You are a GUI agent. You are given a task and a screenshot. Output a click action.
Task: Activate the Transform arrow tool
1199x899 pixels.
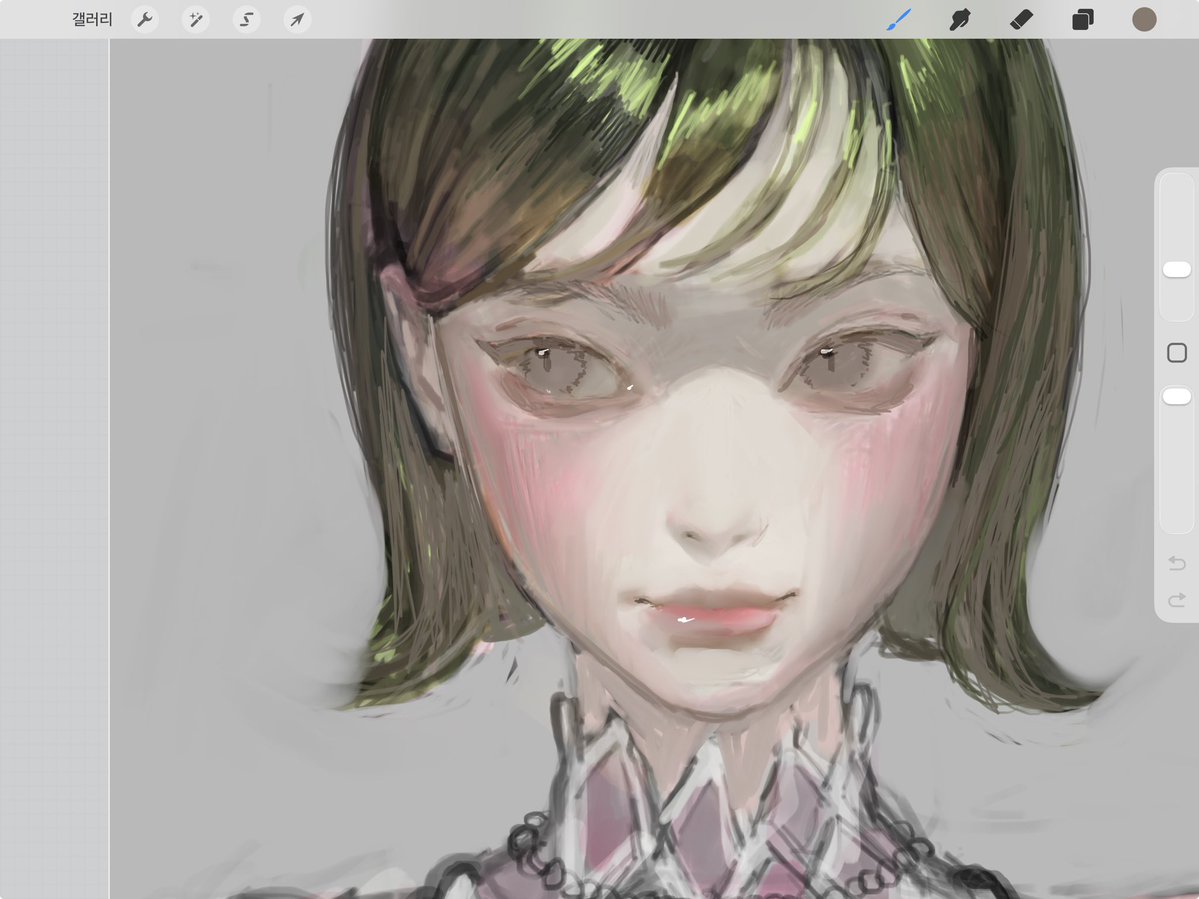coord(297,19)
